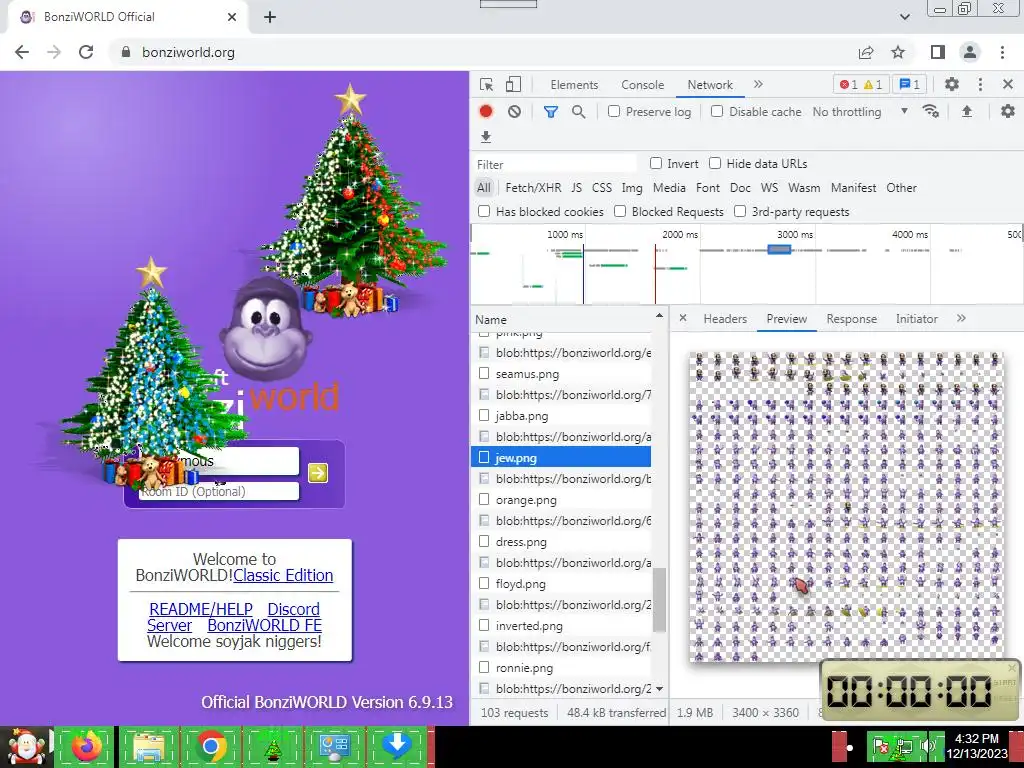Viewport: 1024px width, 768px height.
Task: Focus the Room ID (Optional) field
Action: coord(219,491)
